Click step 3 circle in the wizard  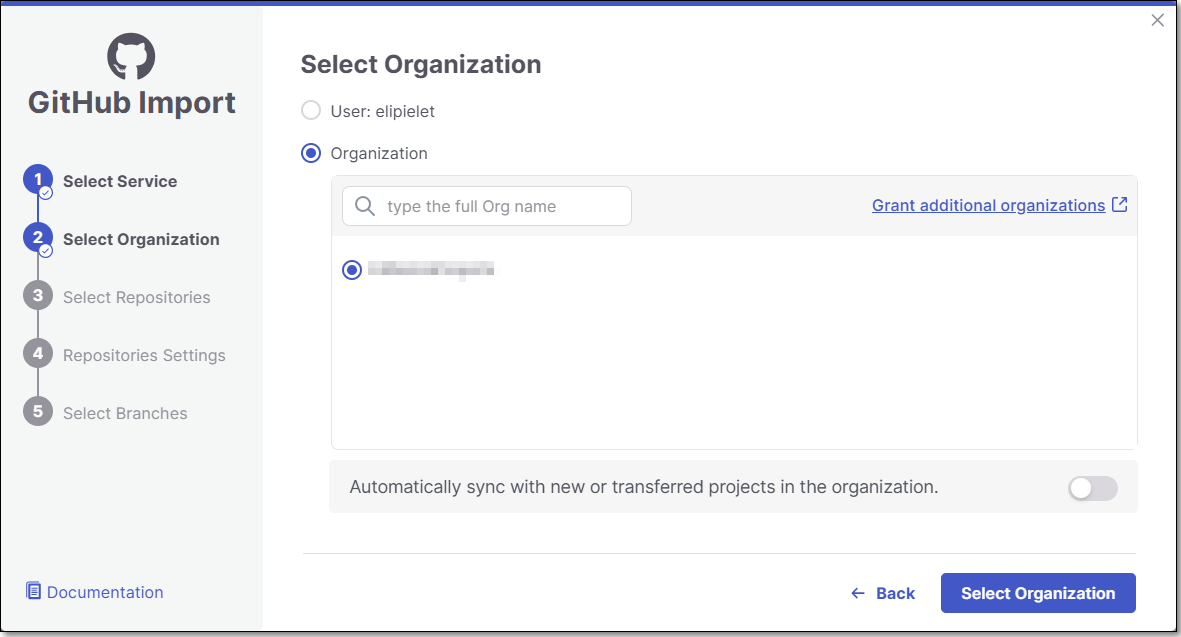(38, 296)
